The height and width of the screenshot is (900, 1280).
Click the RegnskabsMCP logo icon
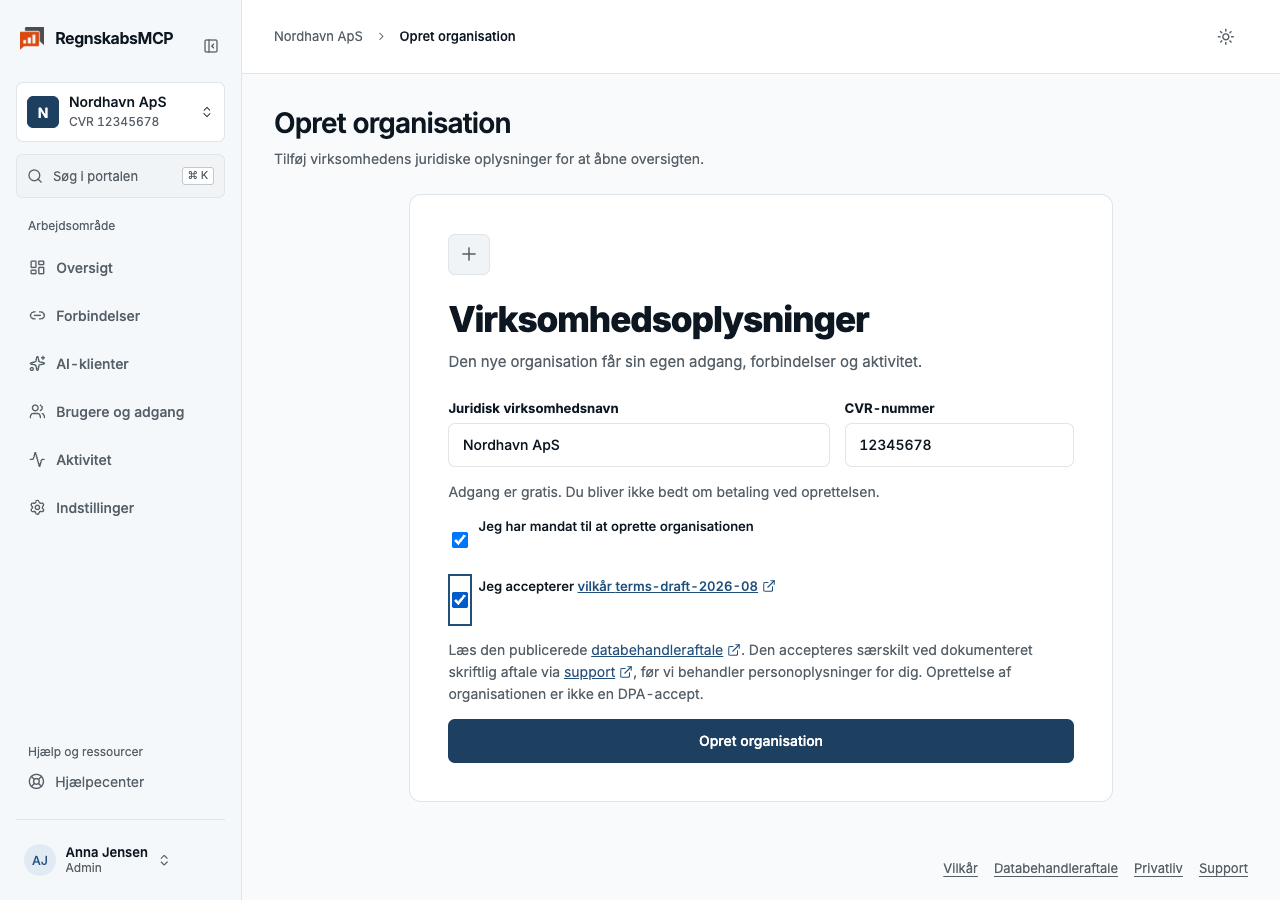[x=31, y=39]
